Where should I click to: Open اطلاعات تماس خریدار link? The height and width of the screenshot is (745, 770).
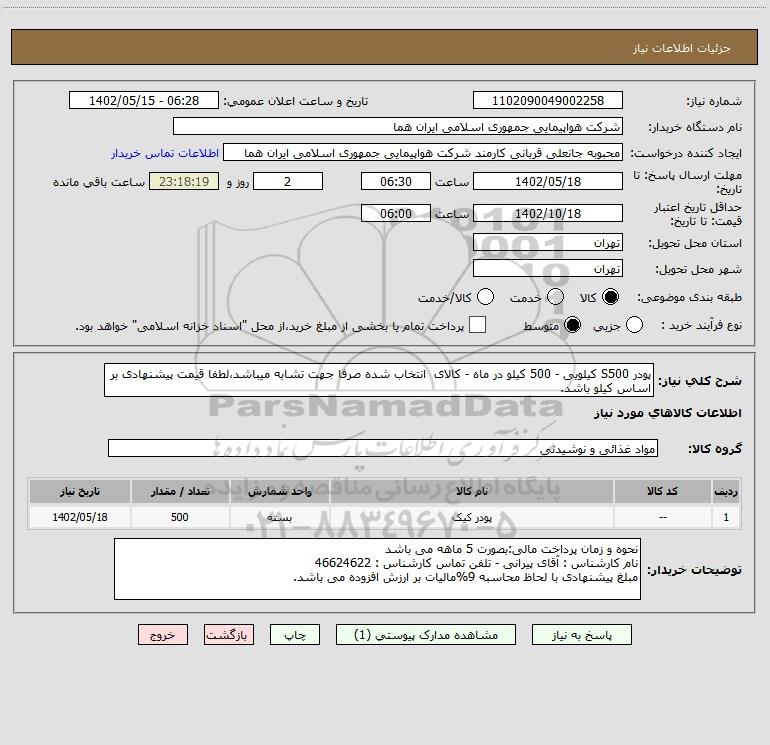[x=165, y=153]
